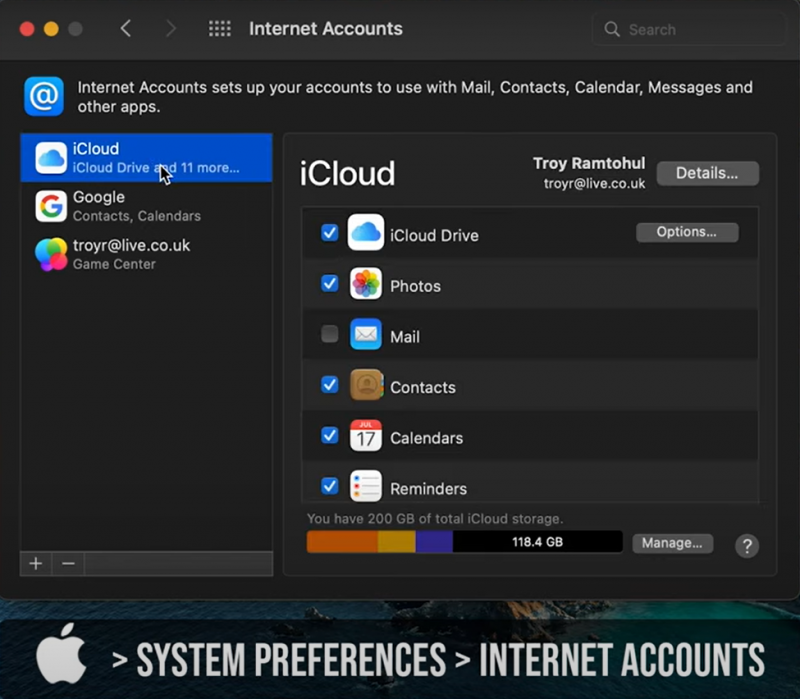Click the Game Center bubbles icon
The image size is (800, 699).
click(x=51, y=254)
